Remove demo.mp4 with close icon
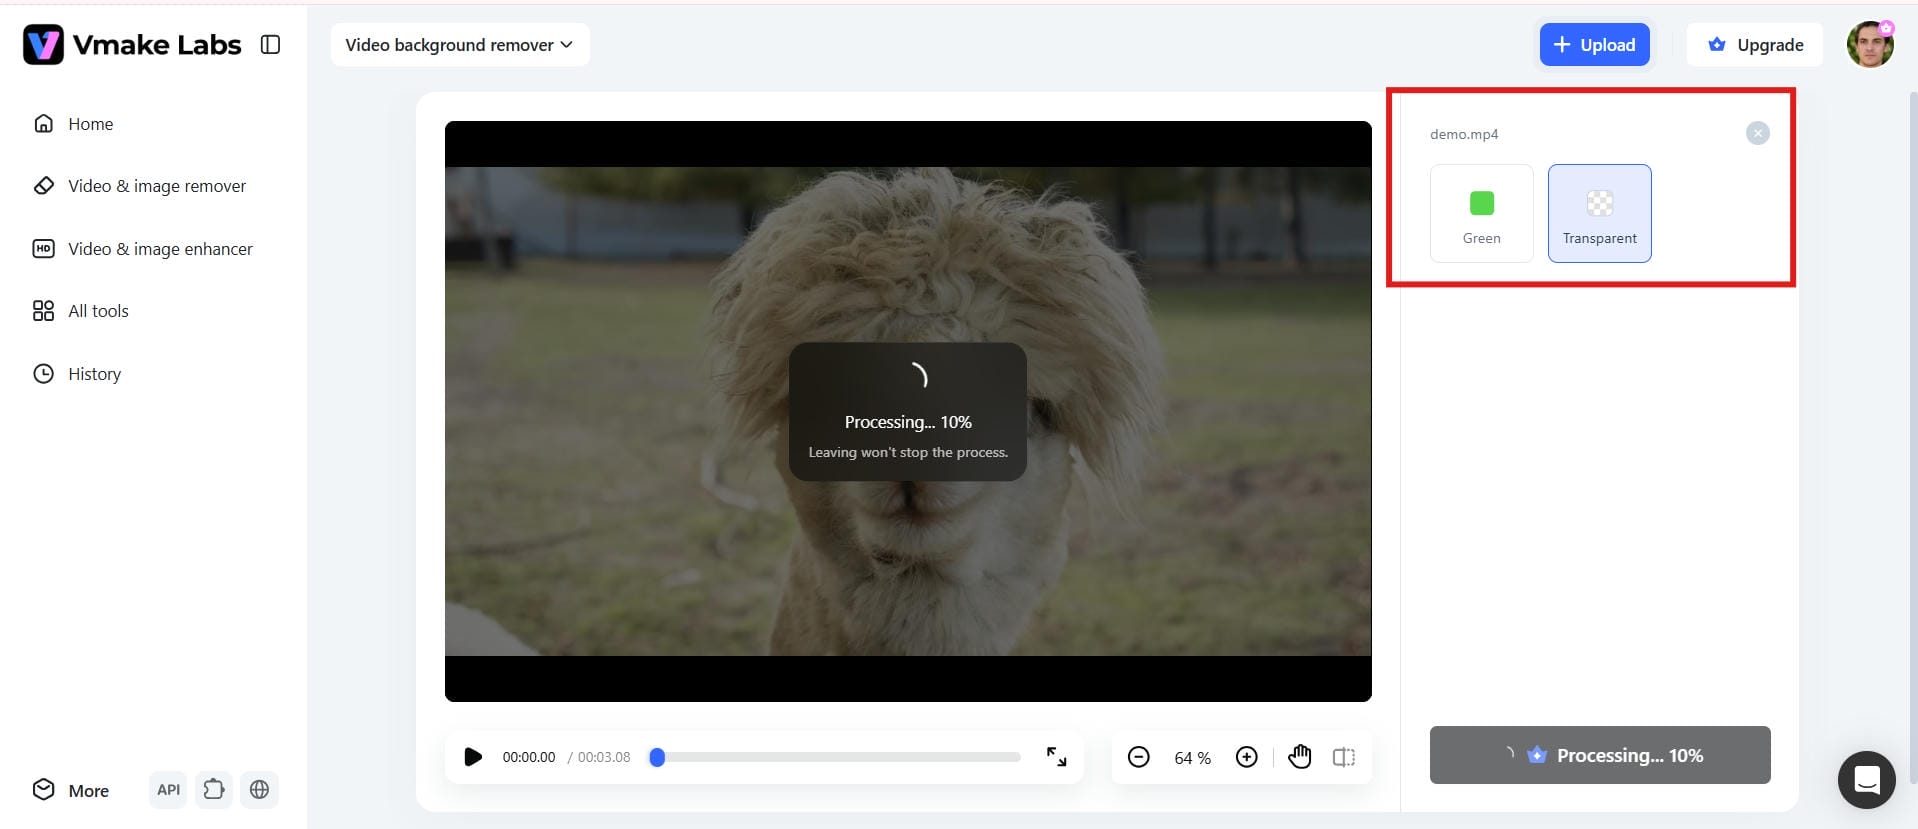The width and height of the screenshot is (1918, 829). (1757, 133)
